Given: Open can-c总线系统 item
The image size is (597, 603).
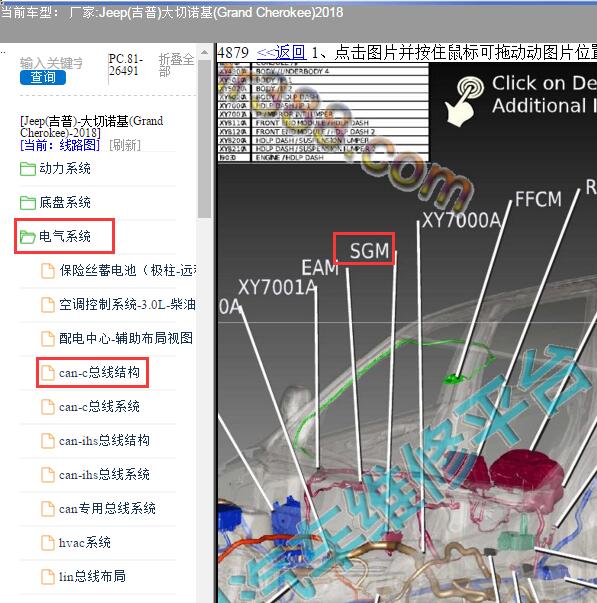Looking at the screenshot, I should click(99, 406).
